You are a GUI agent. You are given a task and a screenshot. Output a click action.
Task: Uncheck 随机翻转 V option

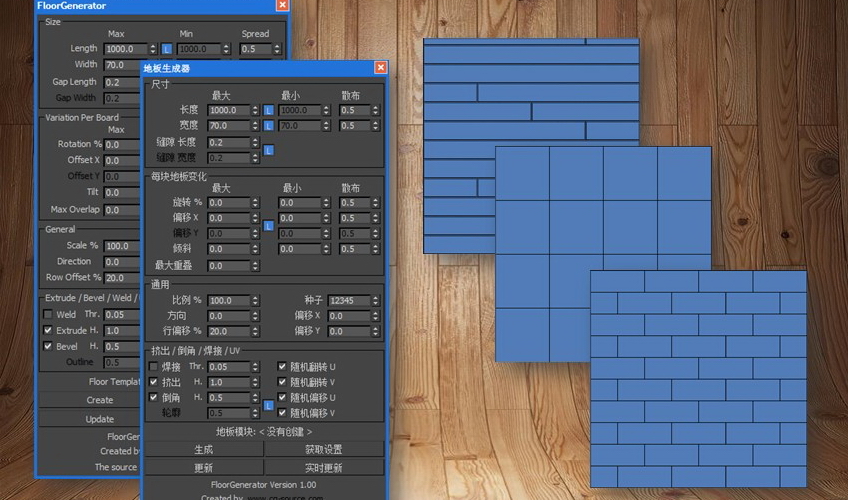click(282, 382)
